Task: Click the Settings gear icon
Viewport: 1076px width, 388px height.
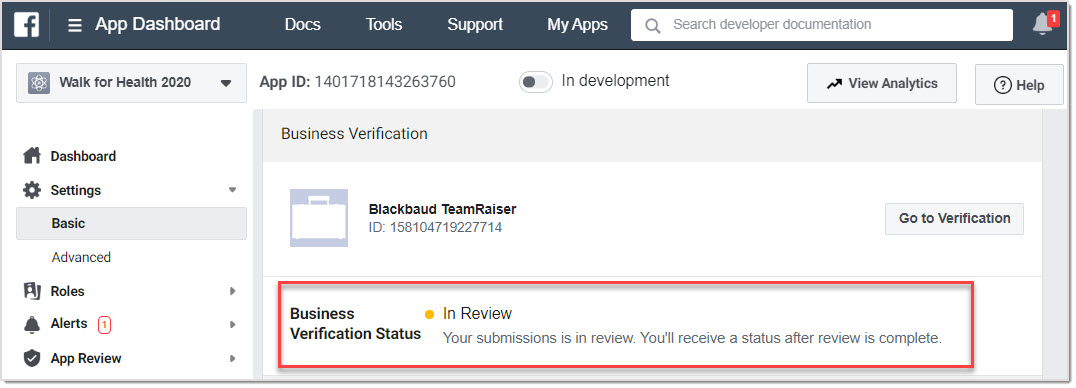Action: (x=32, y=190)
